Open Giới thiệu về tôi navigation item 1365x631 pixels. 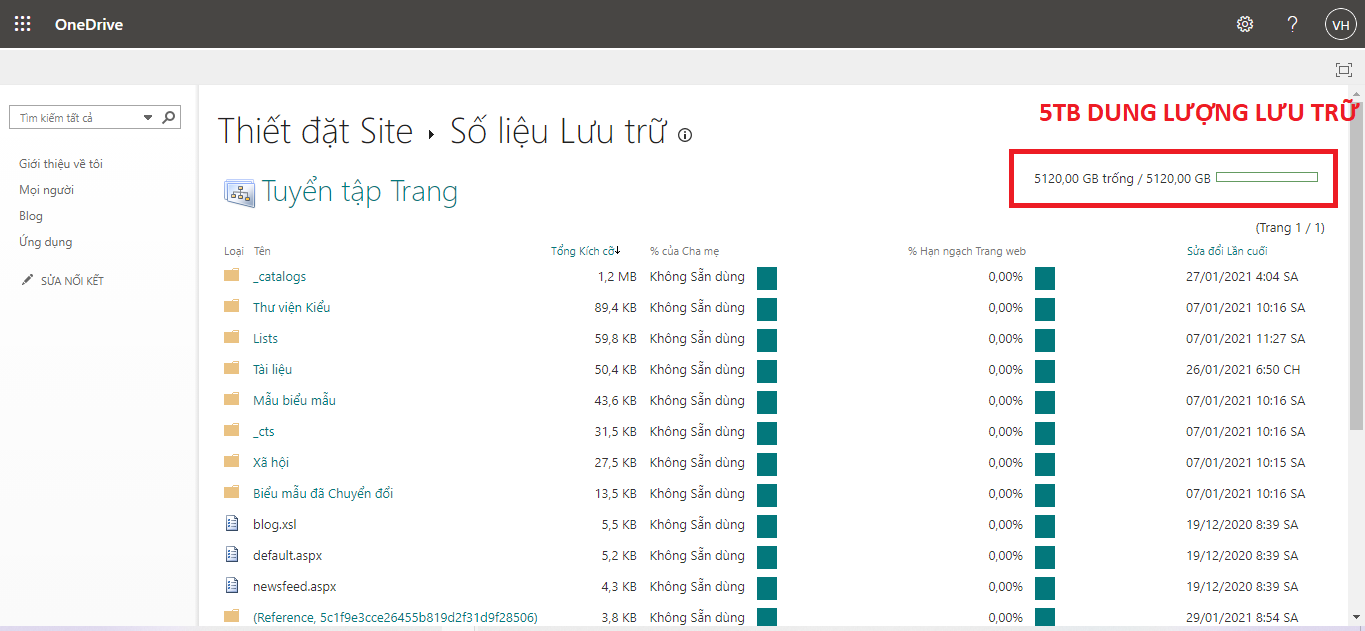click(61, 164)
